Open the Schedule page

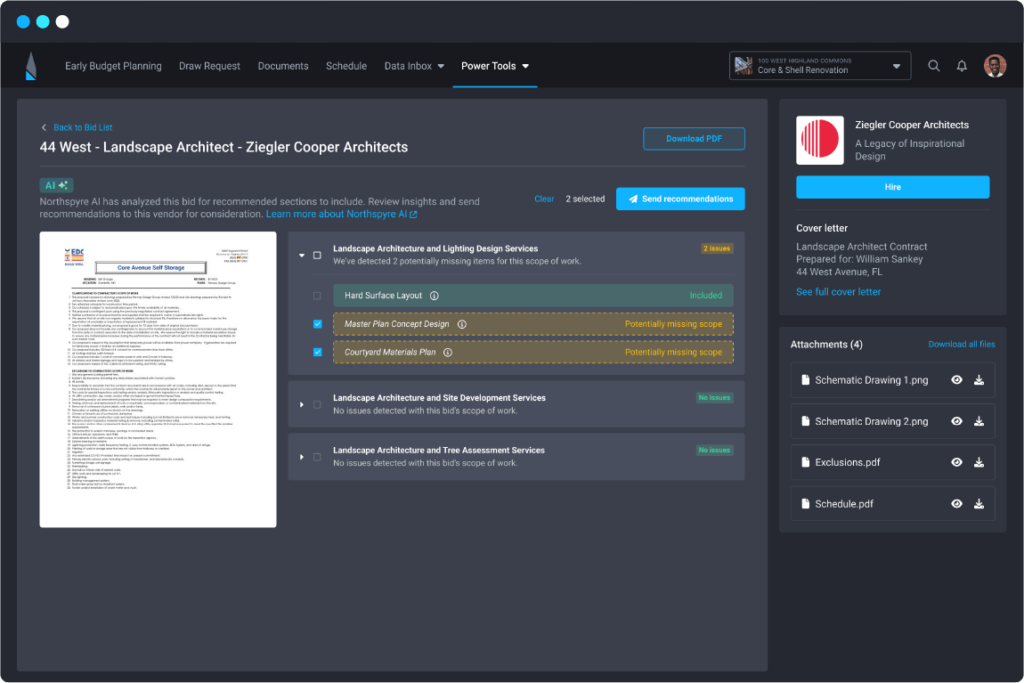click(346, 66)
